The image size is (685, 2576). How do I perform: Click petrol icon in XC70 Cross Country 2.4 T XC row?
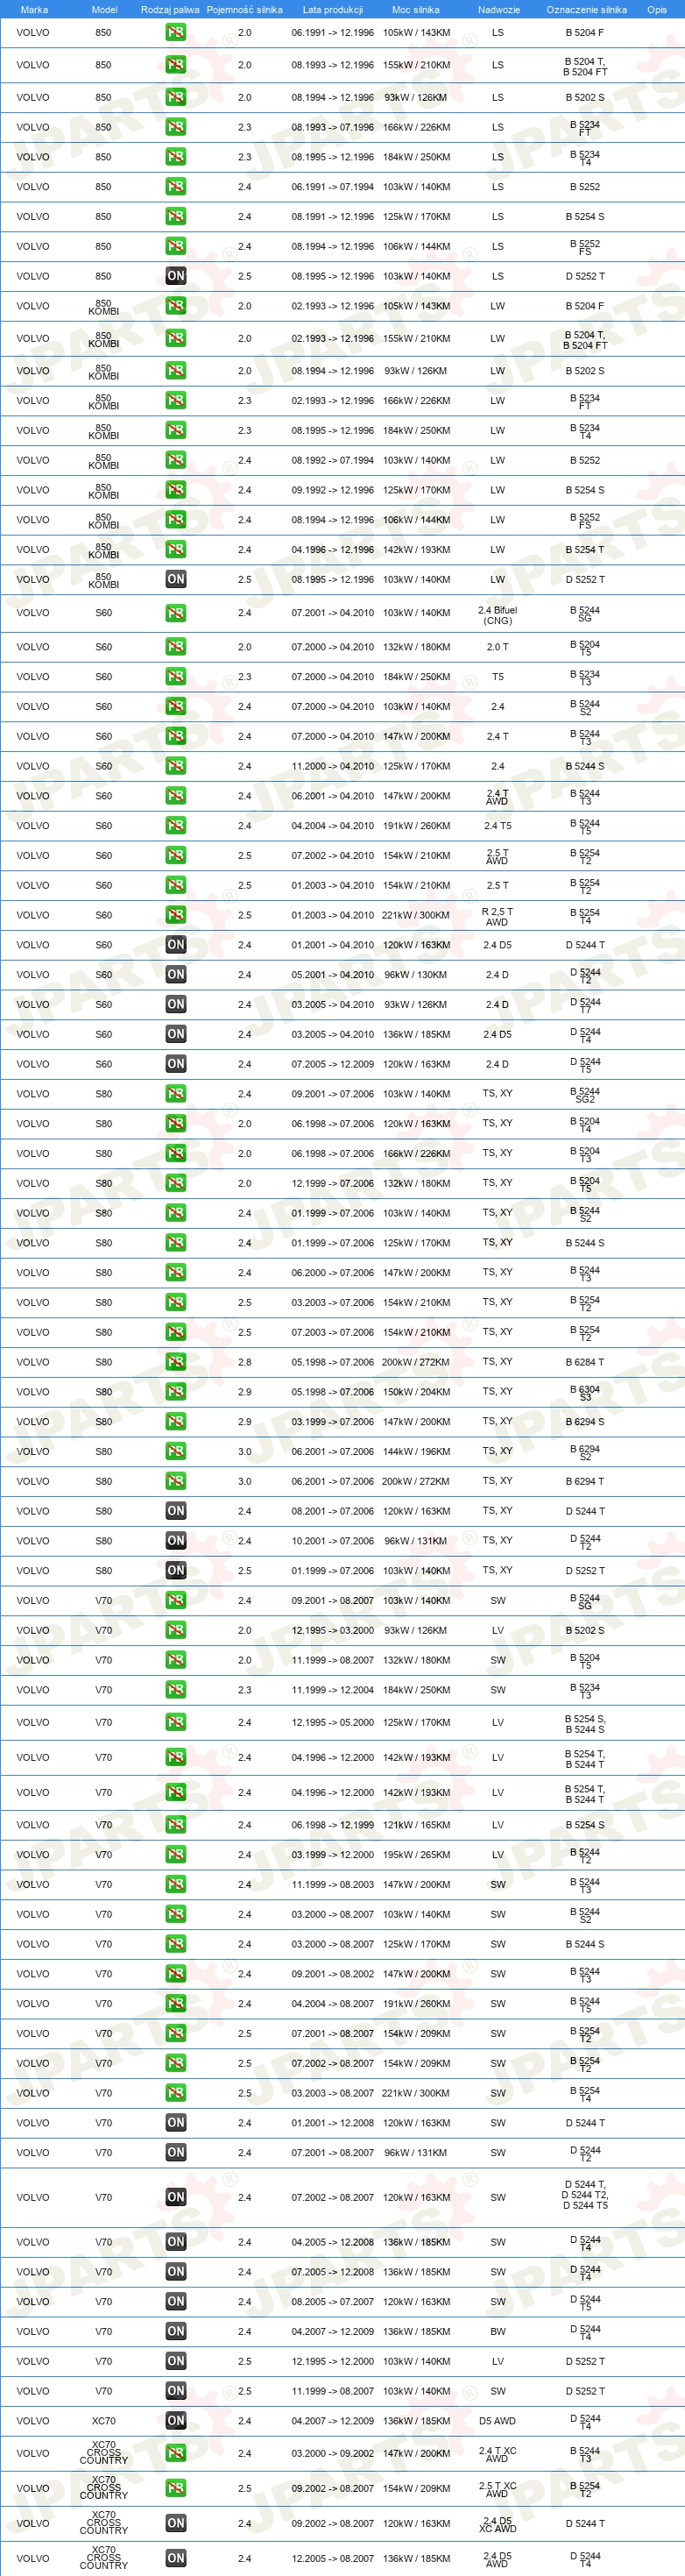[x=176, y=2453]
